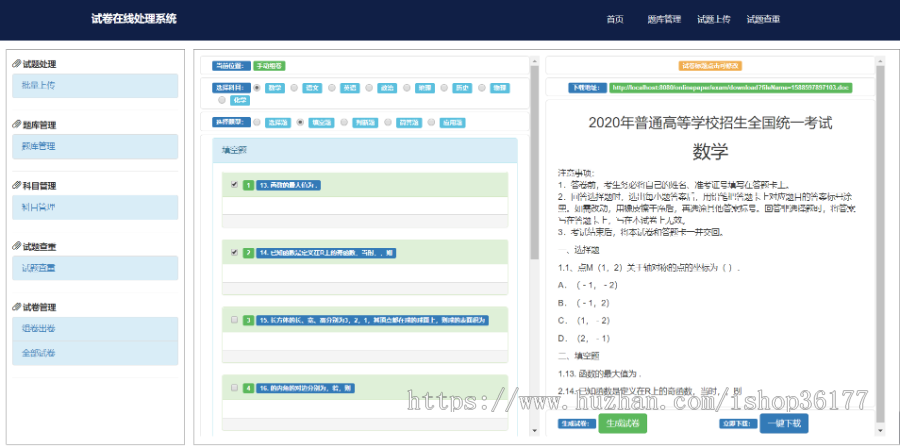Image resolution: width=900 pixels, height=448 pixels.
Task: Select the 化学 subject radio button
Action: (x=222, y=100)
